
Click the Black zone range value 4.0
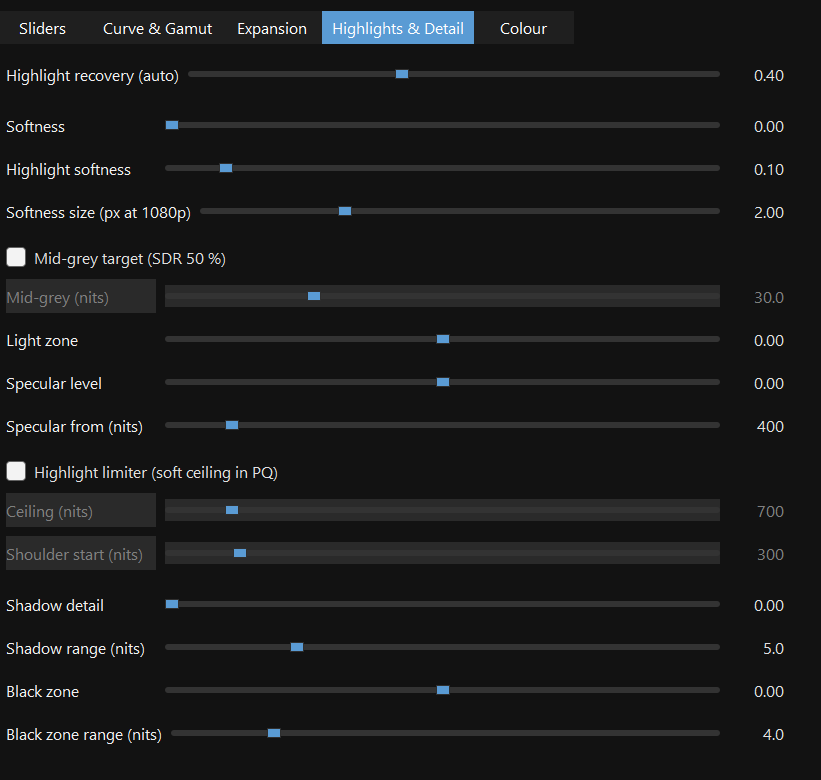tap(773, 734)
